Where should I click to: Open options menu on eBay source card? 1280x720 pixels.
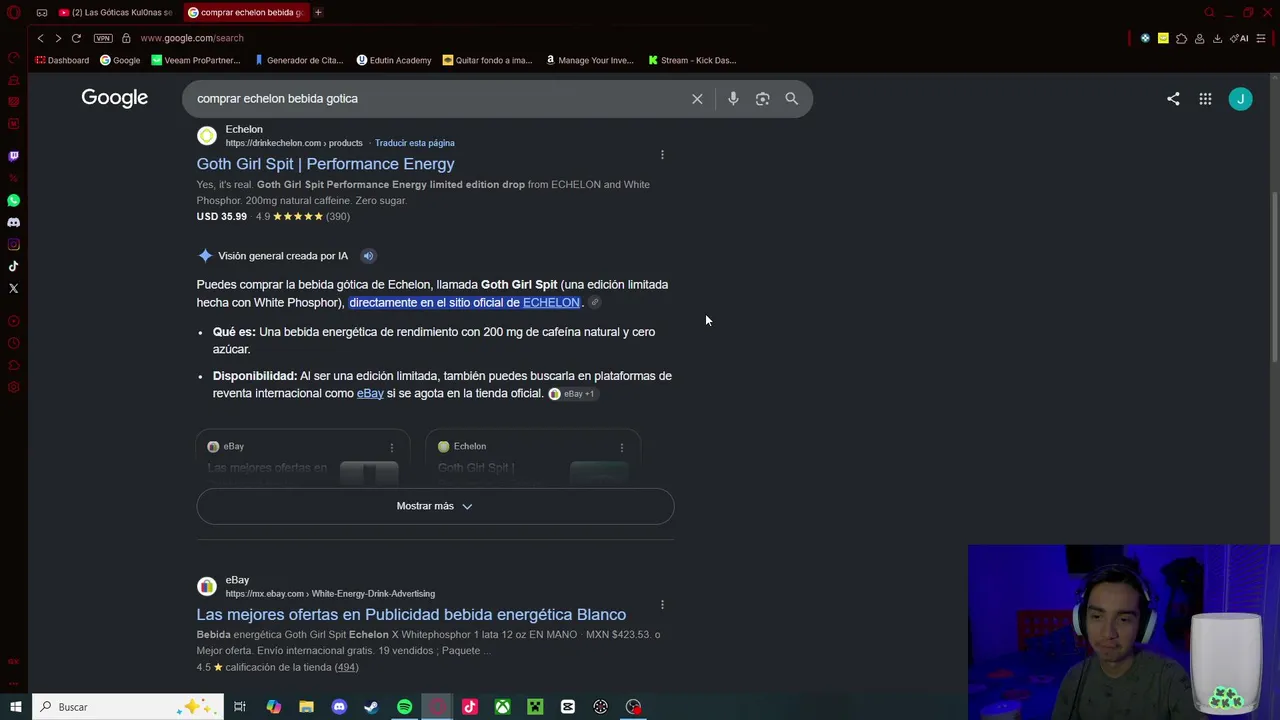392,447
